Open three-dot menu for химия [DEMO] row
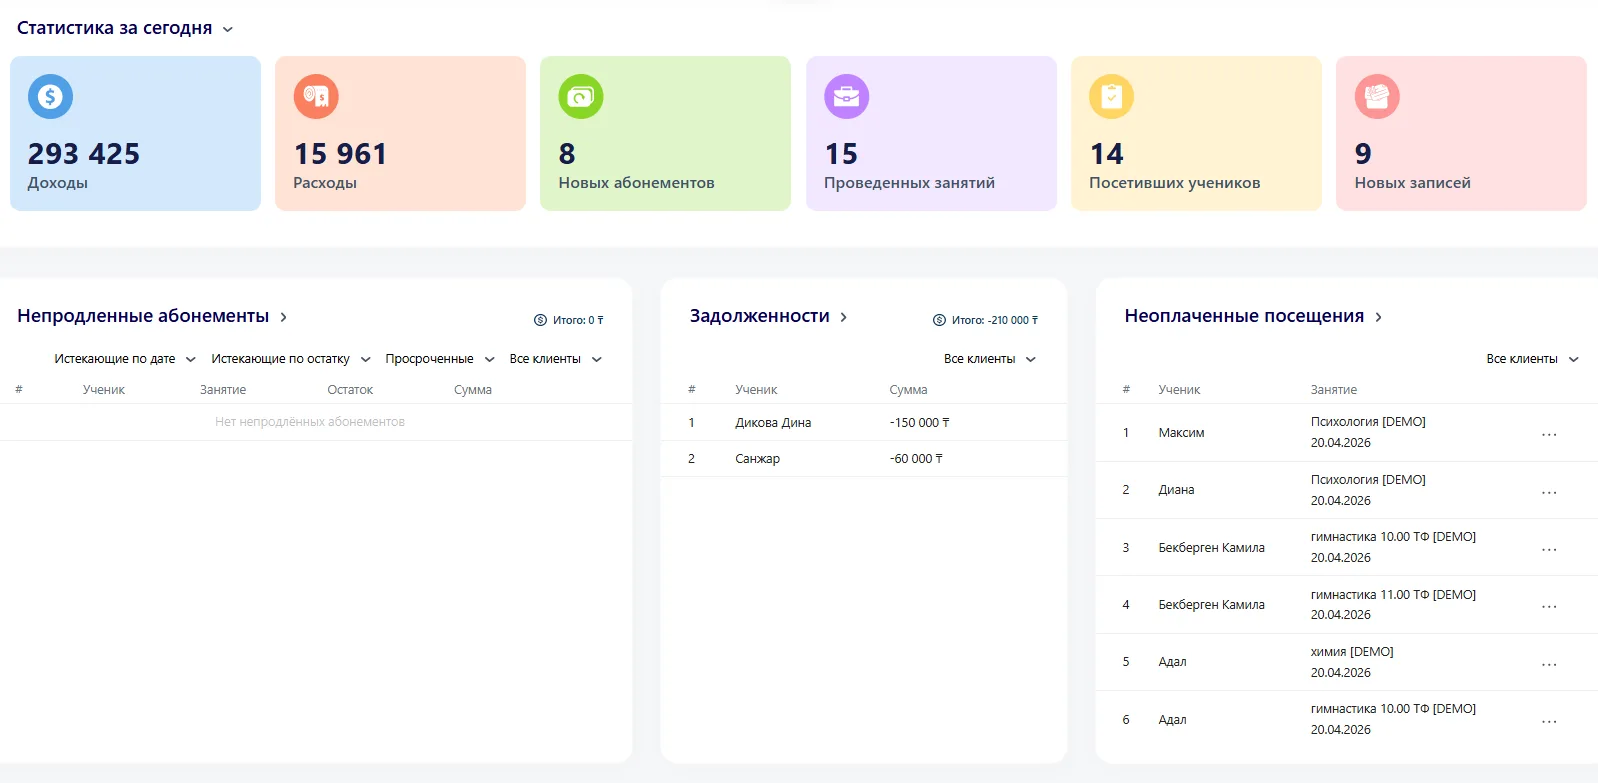The height and width of the screenshot is (783, 1598). coord(1549,663)
